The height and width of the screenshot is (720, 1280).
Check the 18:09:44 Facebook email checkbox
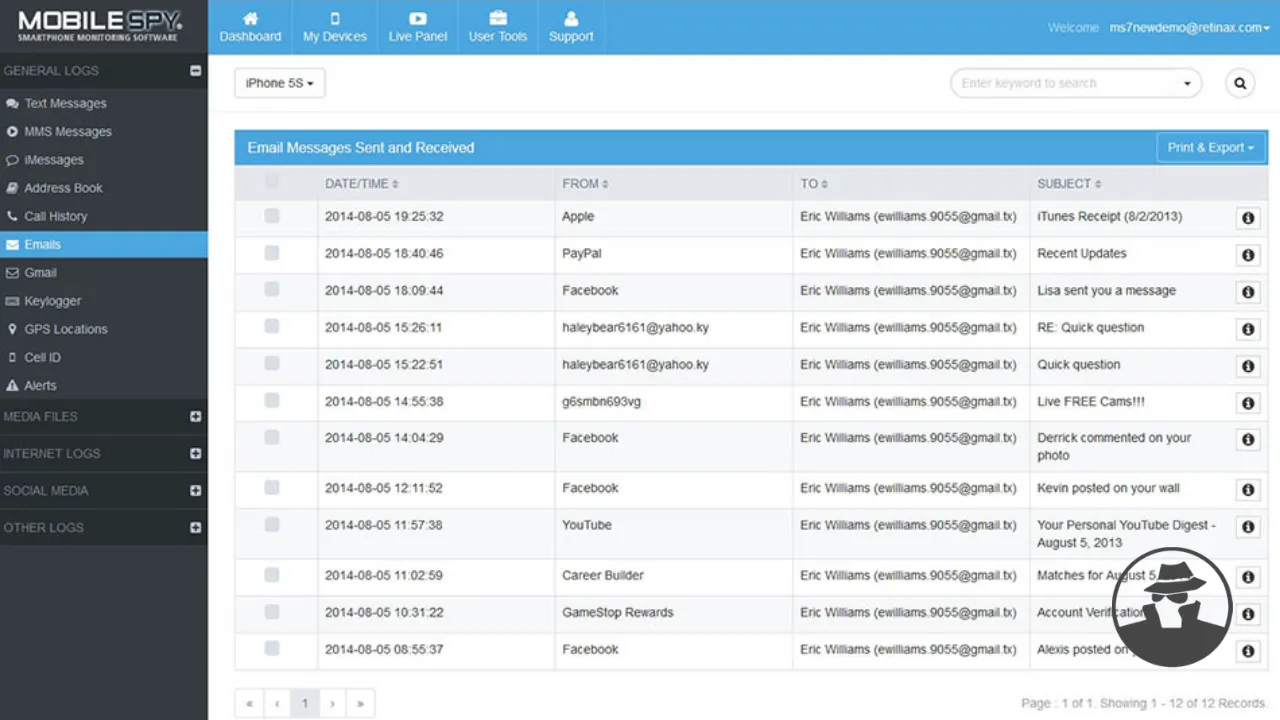(272, 290)
